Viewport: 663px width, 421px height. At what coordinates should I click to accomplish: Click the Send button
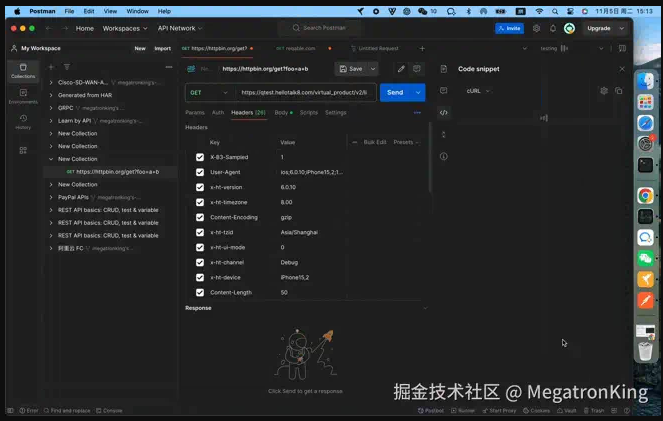395,93
